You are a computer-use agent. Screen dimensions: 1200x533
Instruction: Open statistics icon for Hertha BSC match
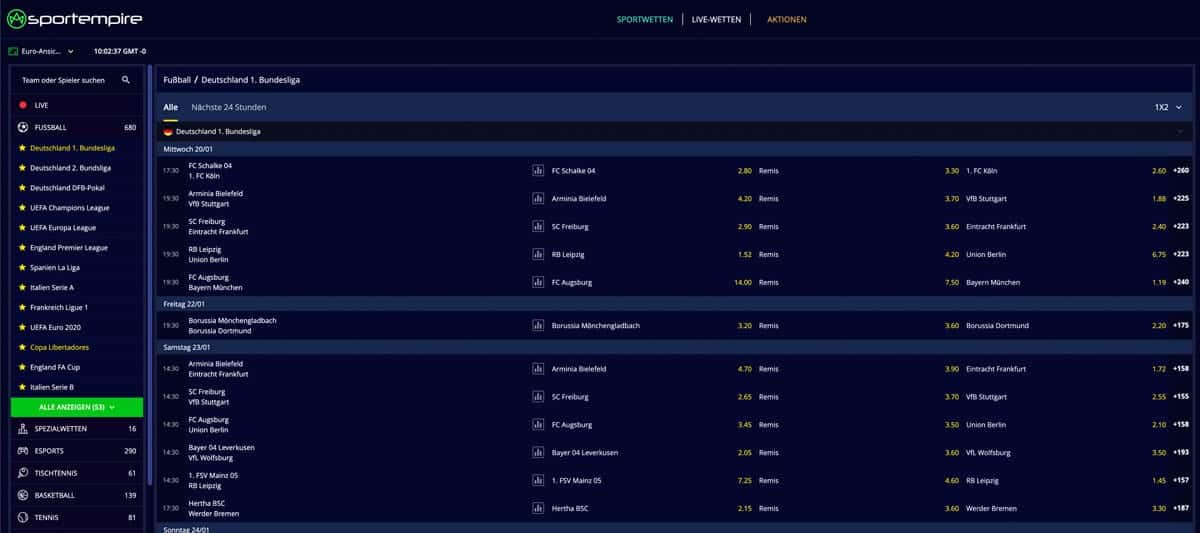pyautogui.click(x=538, y=508)
